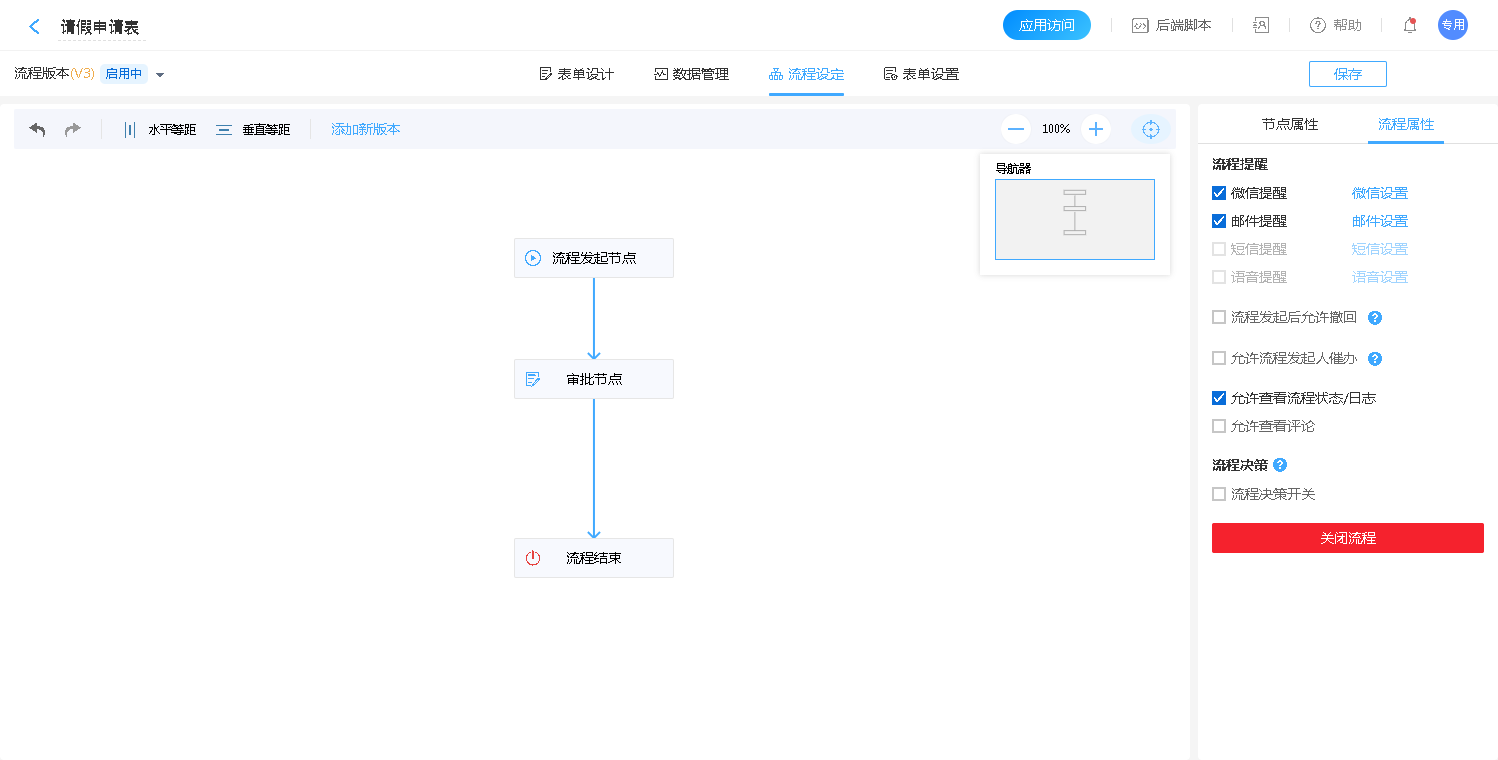
Task: Enable 流程发起后允许撤回 checkbox
Action: pyautogui.click(x=1219, y=317)
